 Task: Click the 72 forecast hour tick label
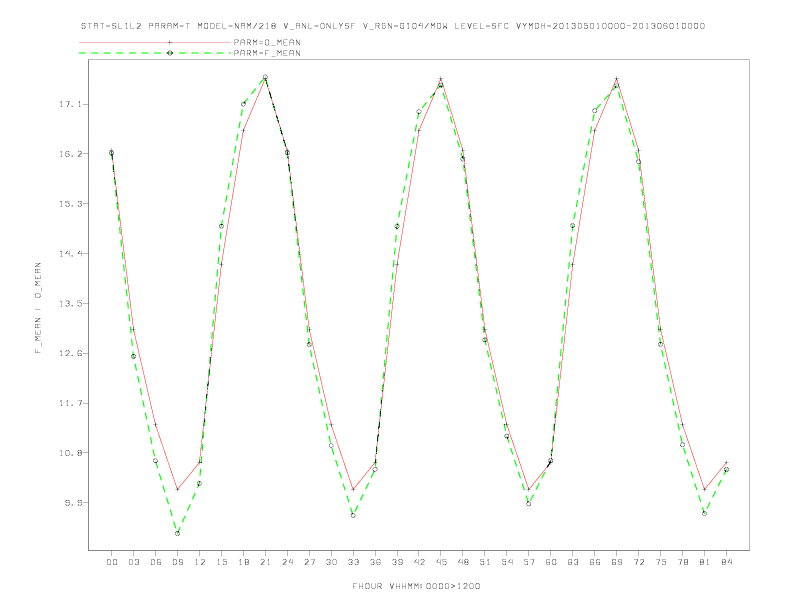point(638,562)
